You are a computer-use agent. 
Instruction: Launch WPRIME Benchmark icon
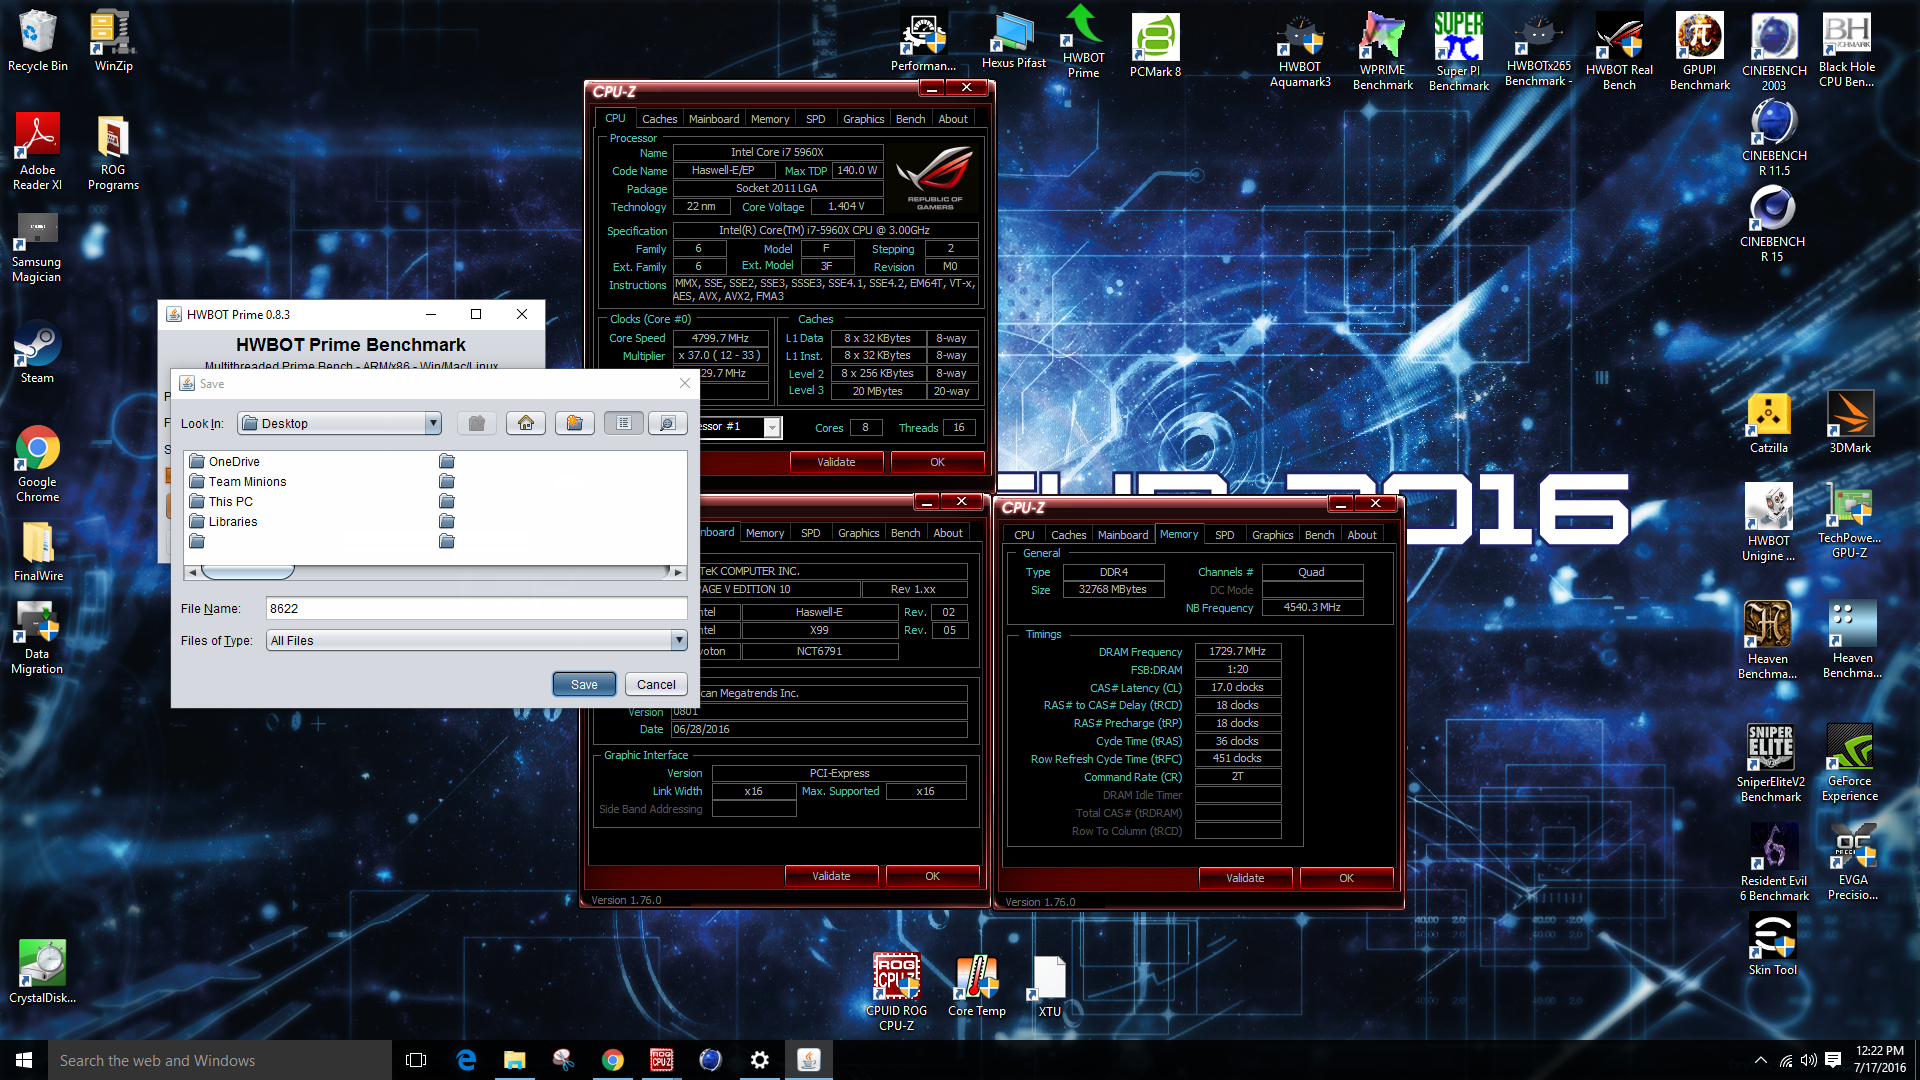tap(1383, 53)
